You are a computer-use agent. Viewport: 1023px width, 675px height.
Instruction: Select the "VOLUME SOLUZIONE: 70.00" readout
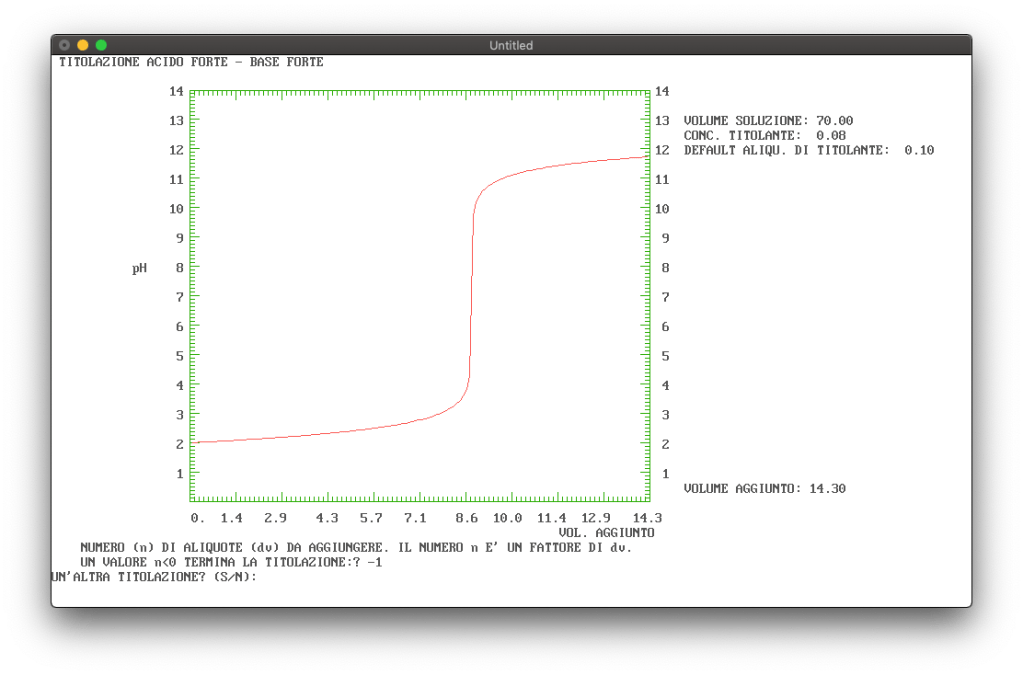(x=768, y=121)
